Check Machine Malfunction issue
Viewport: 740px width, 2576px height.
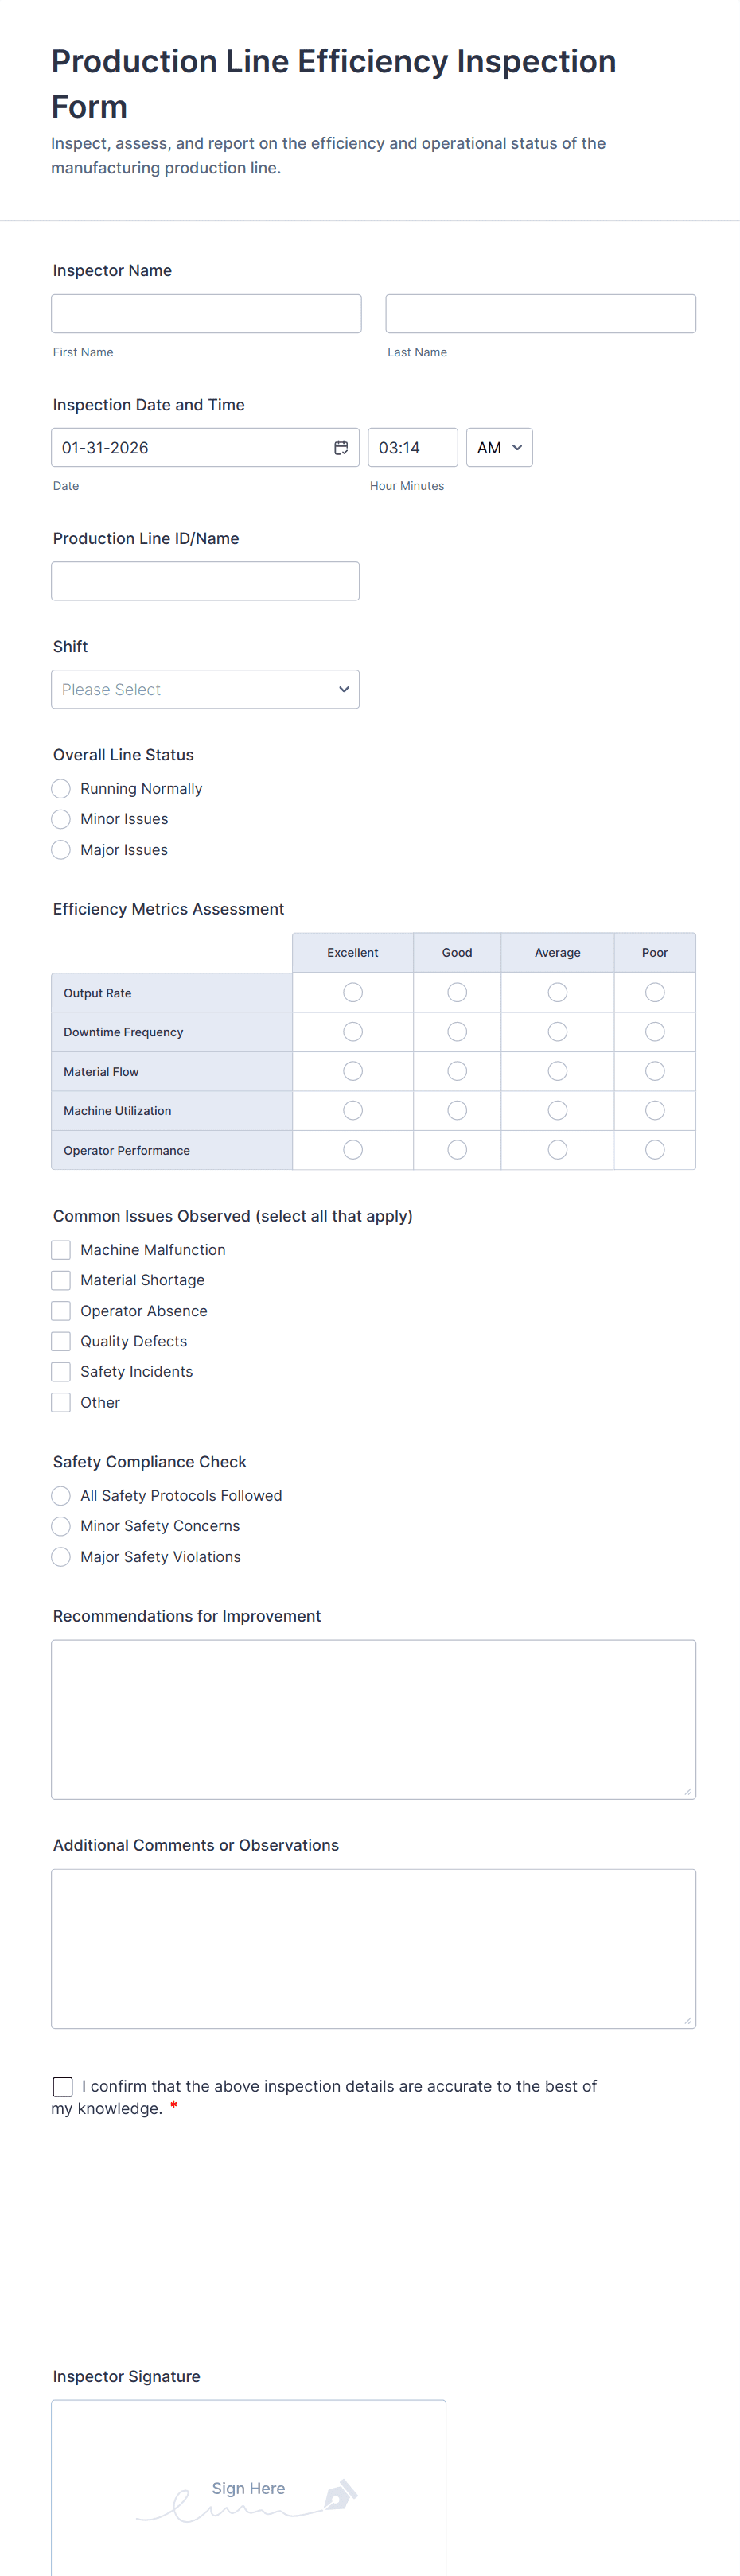tap(61, 1249)
